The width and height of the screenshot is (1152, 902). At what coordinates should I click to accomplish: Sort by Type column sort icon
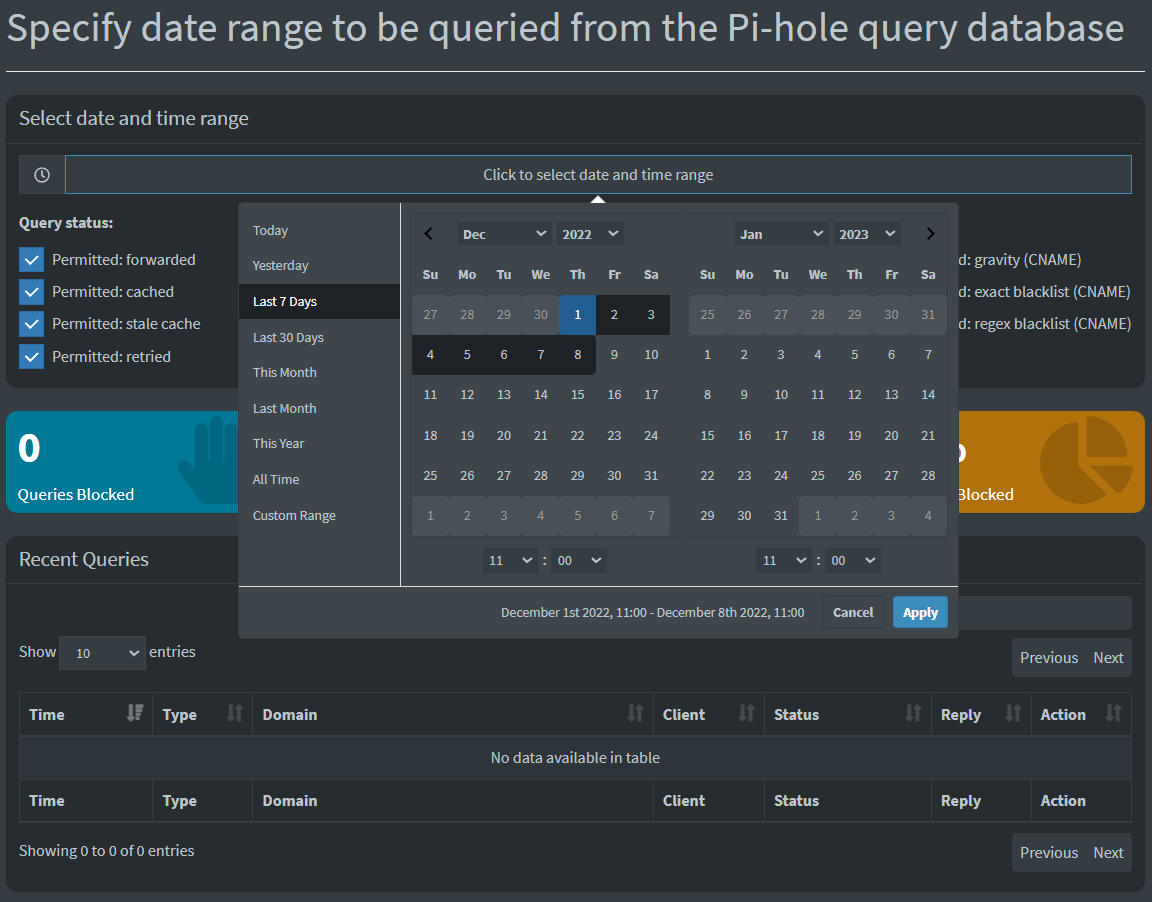234,713
